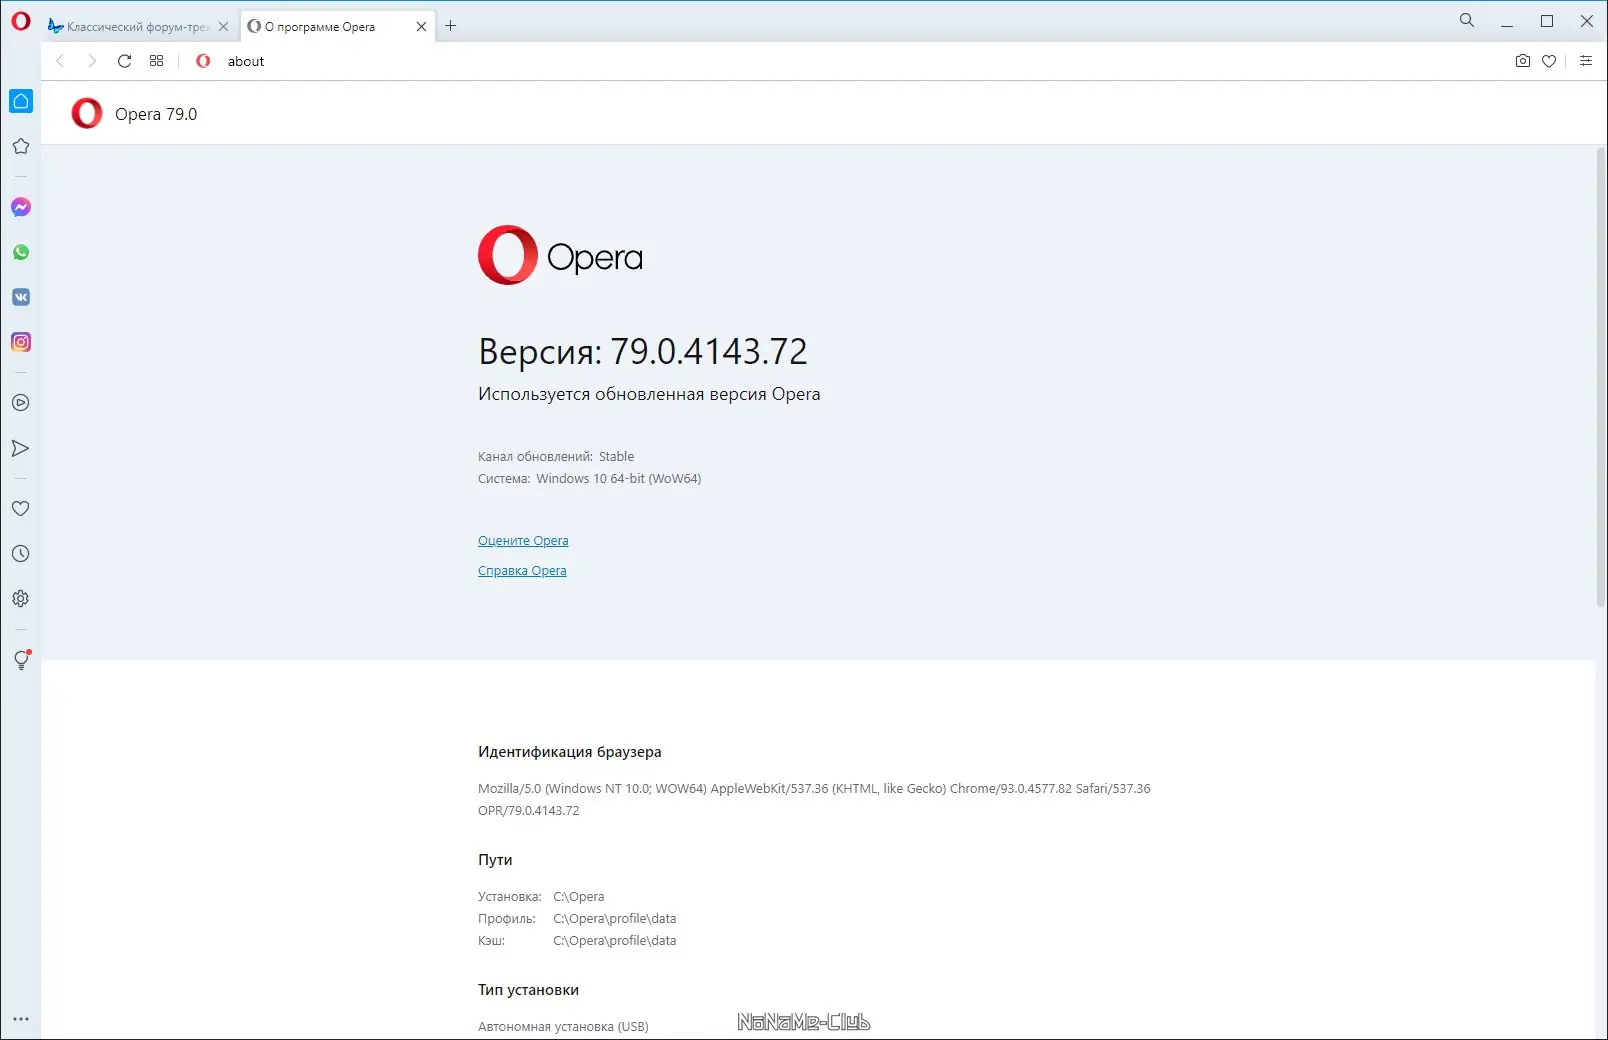Open My Flow paper plane icon
The image size is (1608, 1040).
click(x=21, y=448)
